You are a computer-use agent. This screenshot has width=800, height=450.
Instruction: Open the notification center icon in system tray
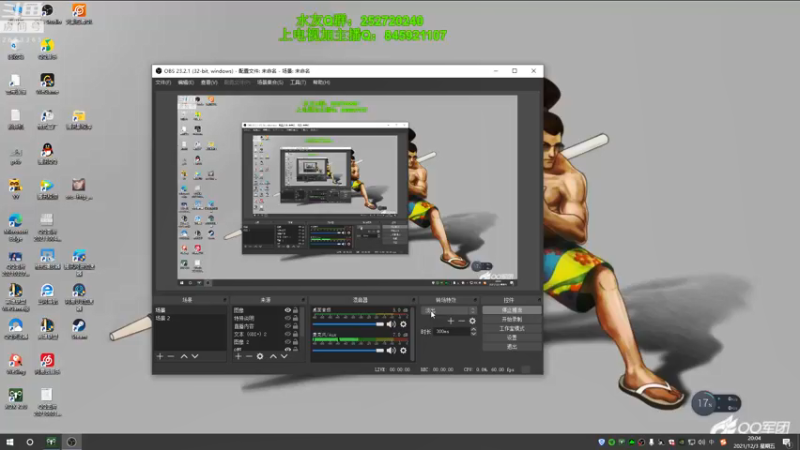click(787, 442)
